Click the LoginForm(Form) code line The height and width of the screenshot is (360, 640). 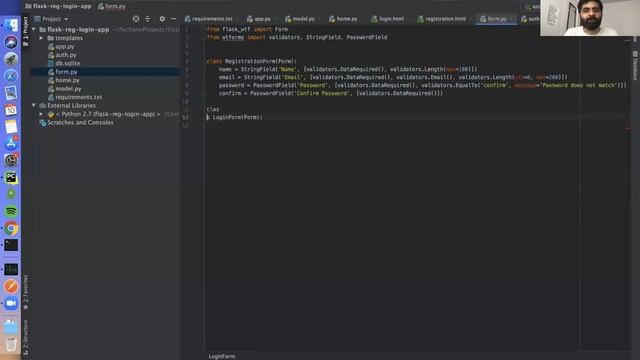pos(235,117)
